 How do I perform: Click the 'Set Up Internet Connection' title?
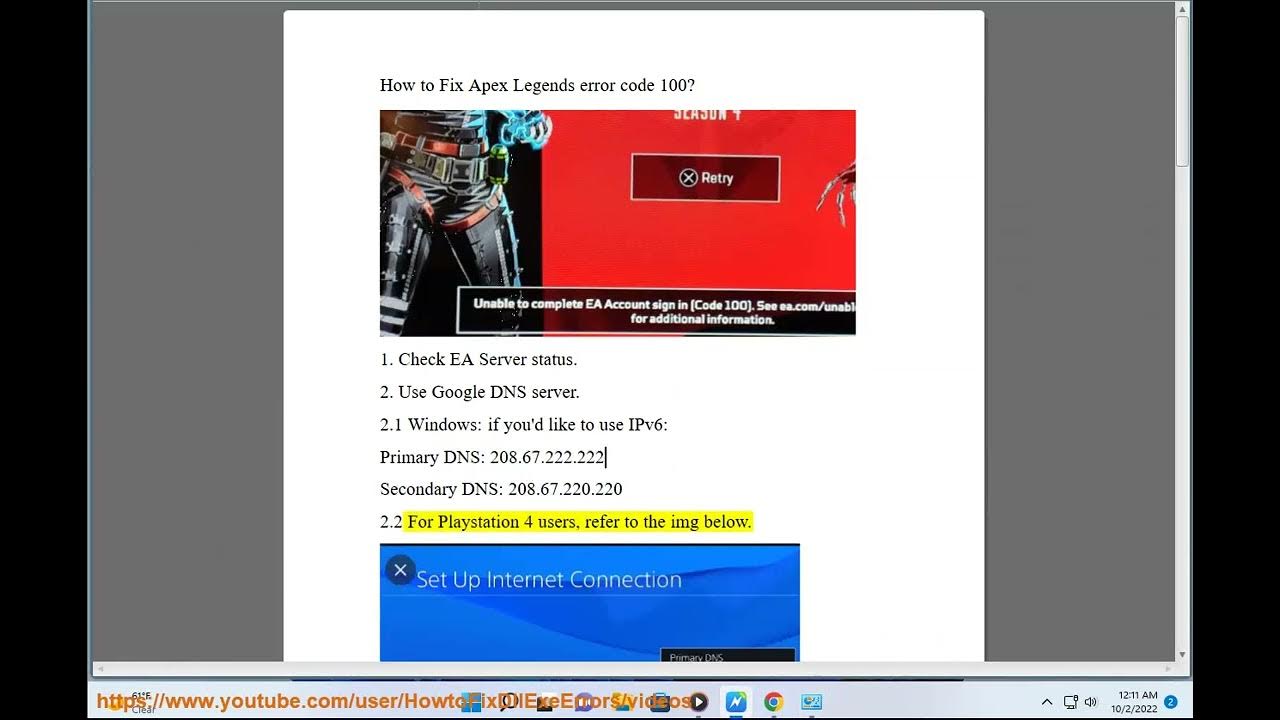[549, 580]
